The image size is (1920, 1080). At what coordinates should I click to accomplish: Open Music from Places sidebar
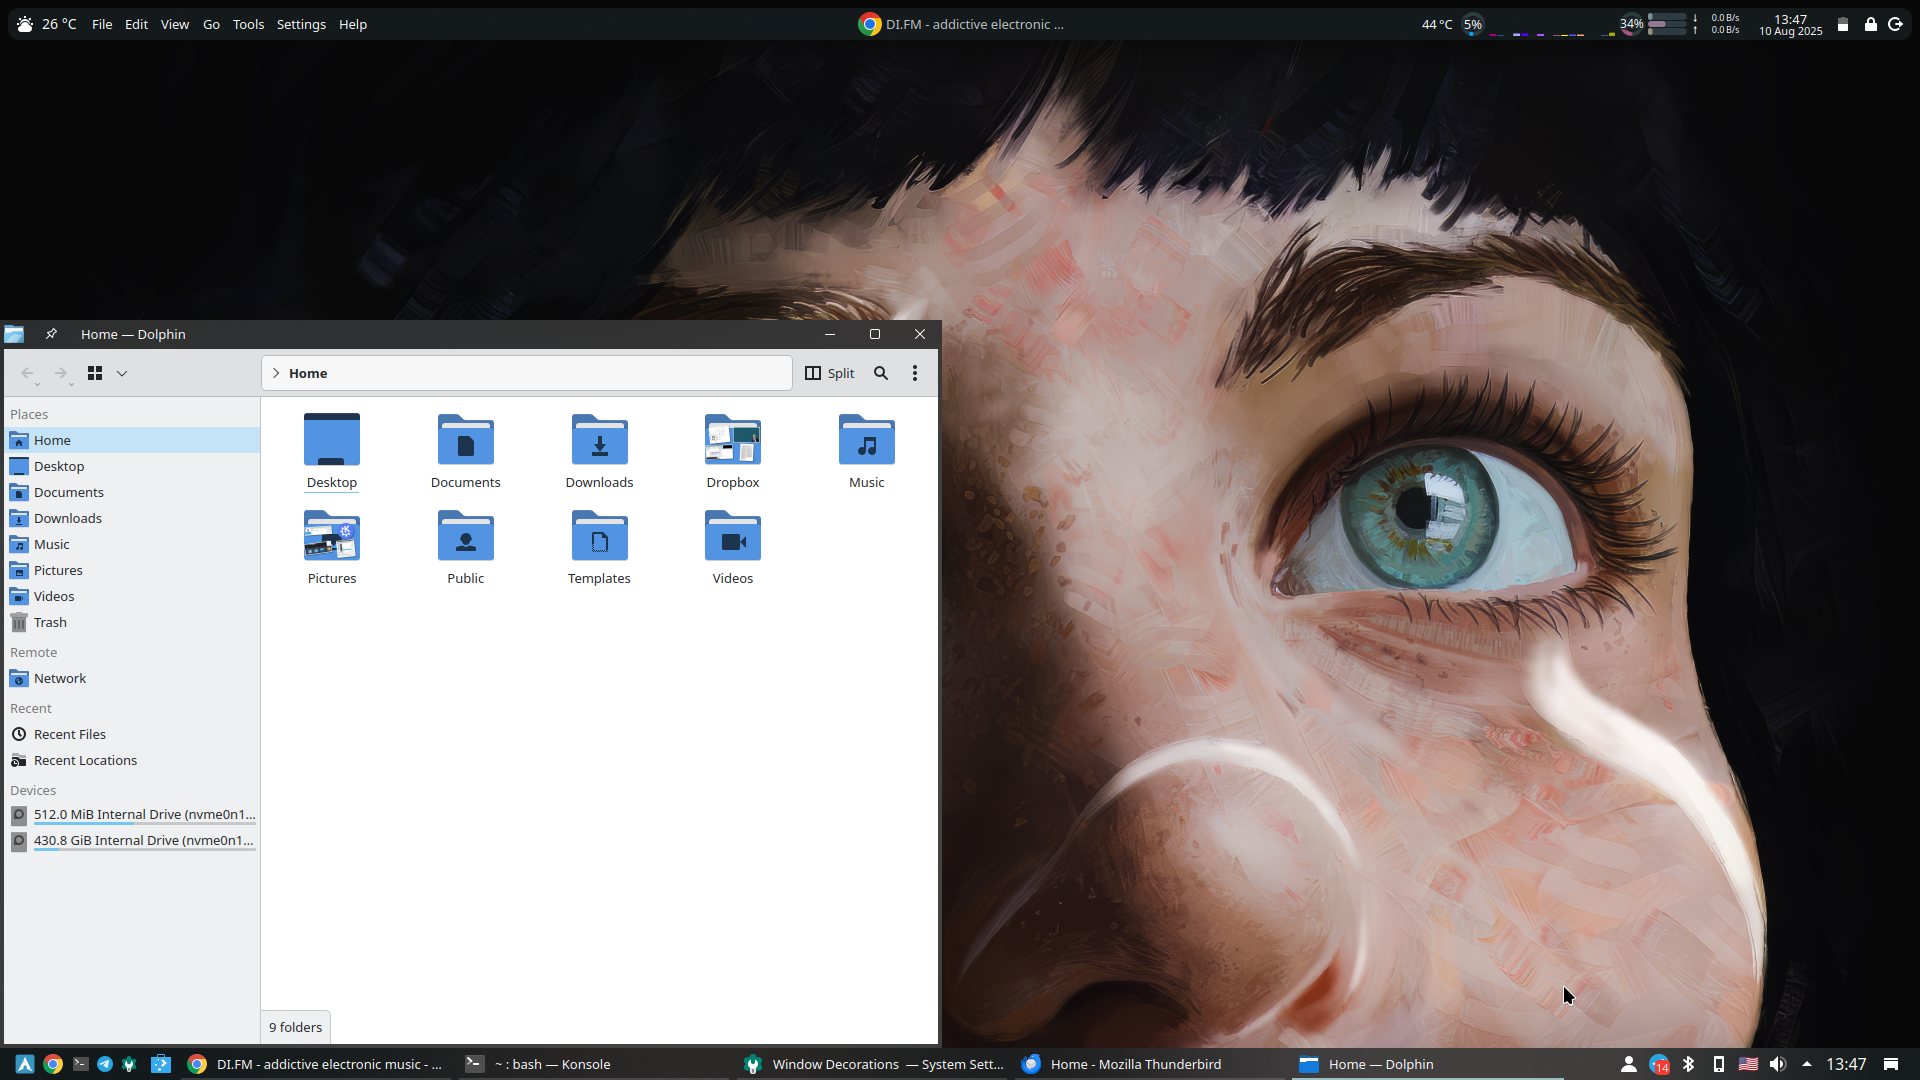pos(132,544)
